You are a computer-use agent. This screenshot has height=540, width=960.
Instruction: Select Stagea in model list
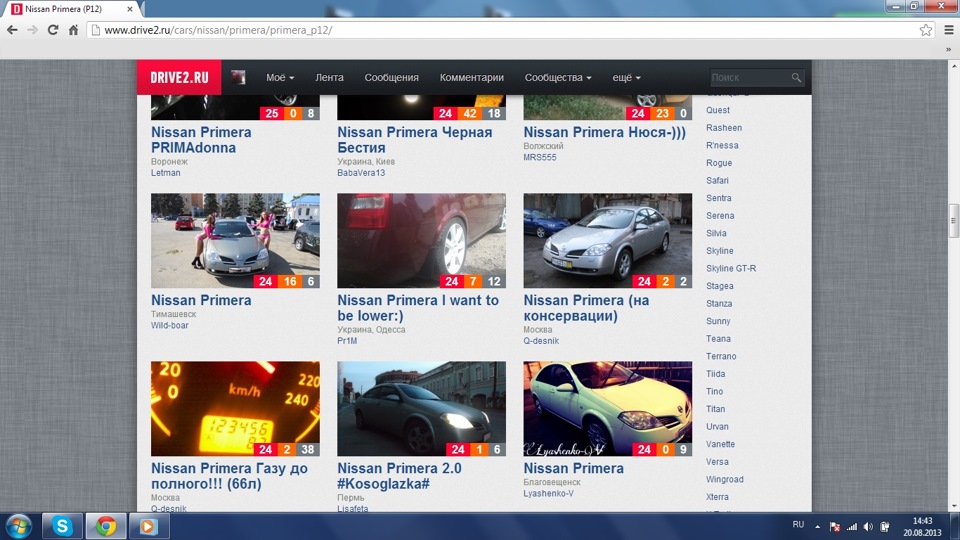click(x=719, y=286)
